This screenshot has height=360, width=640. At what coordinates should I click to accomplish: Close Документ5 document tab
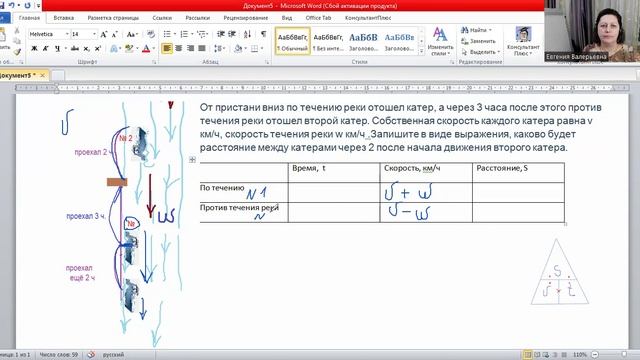[42, 76]
